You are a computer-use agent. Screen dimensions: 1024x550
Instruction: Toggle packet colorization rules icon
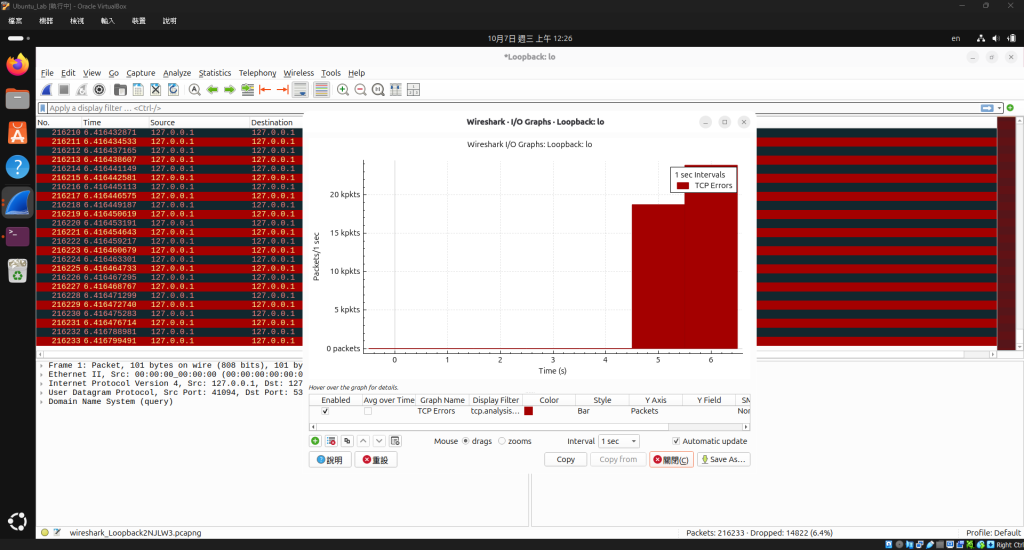(321, 90)
